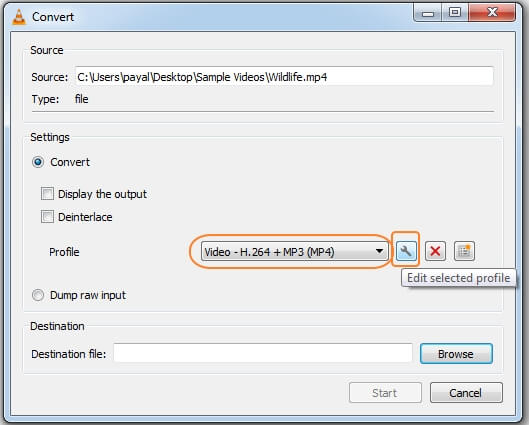Minimize the Convert dialog window
Viewport: 529px width, 425px height.
click(427, 13)
